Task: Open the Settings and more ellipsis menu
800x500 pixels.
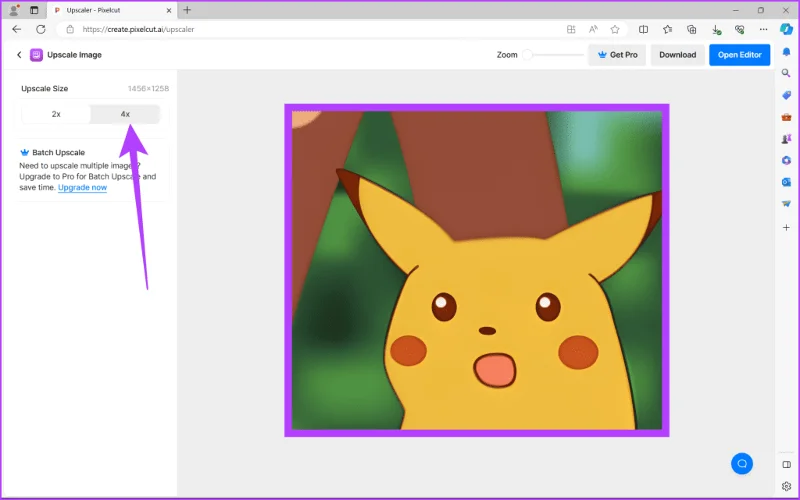Action: [763, 30]
